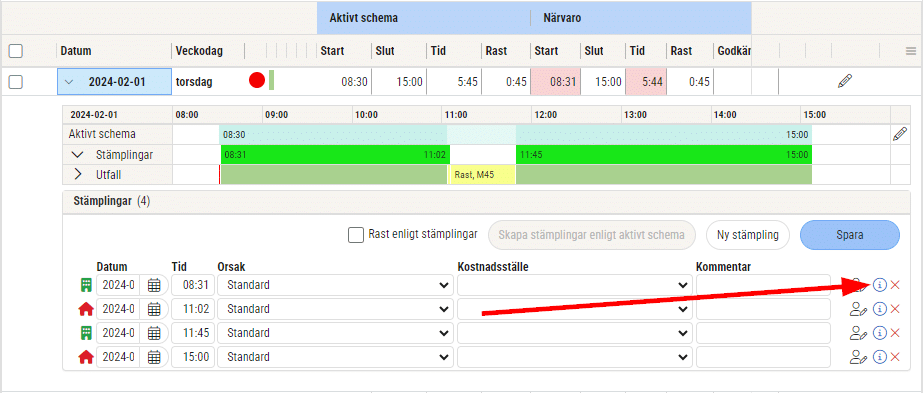Click the green building icon for 08:31 stamp
This screenshot has width=923, height=393.
pyautogui.click(x=86, y=285)
